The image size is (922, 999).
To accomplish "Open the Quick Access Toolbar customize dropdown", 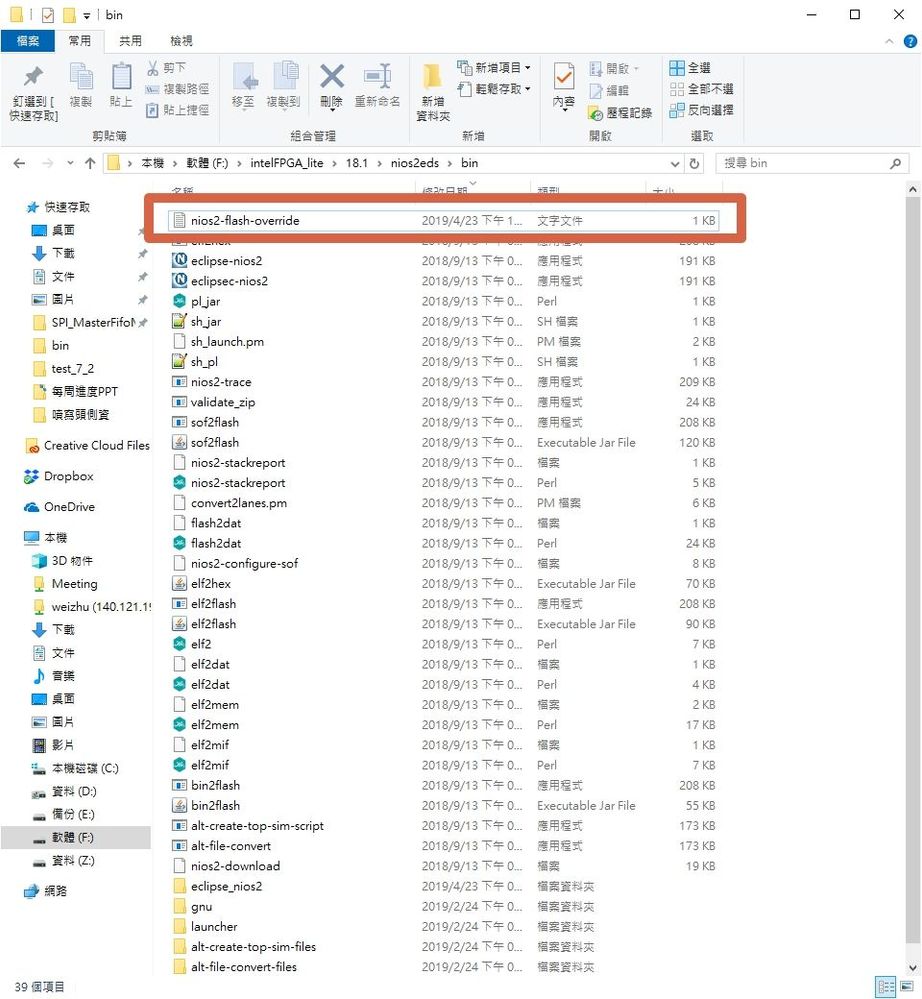I will [87, 15].
